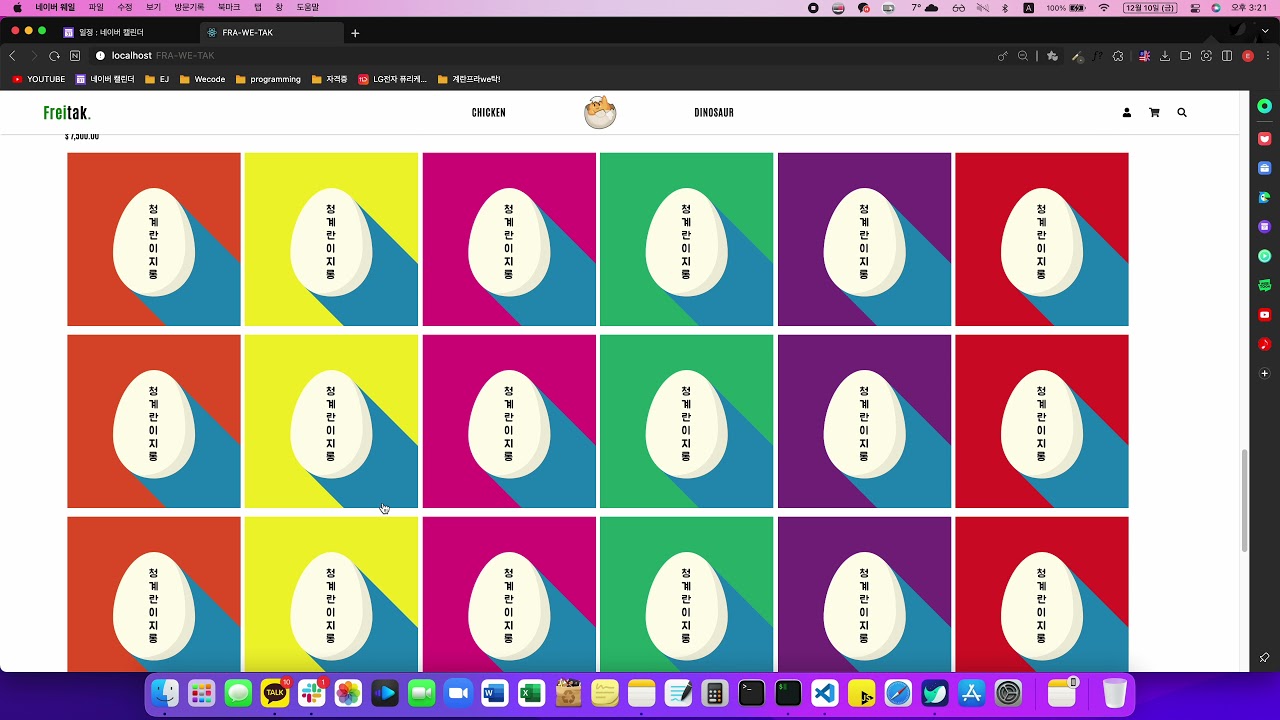Screen dimensions: 1280x720
Task: Click the search magnifier icon in site header
Action: pos(1182,113)
